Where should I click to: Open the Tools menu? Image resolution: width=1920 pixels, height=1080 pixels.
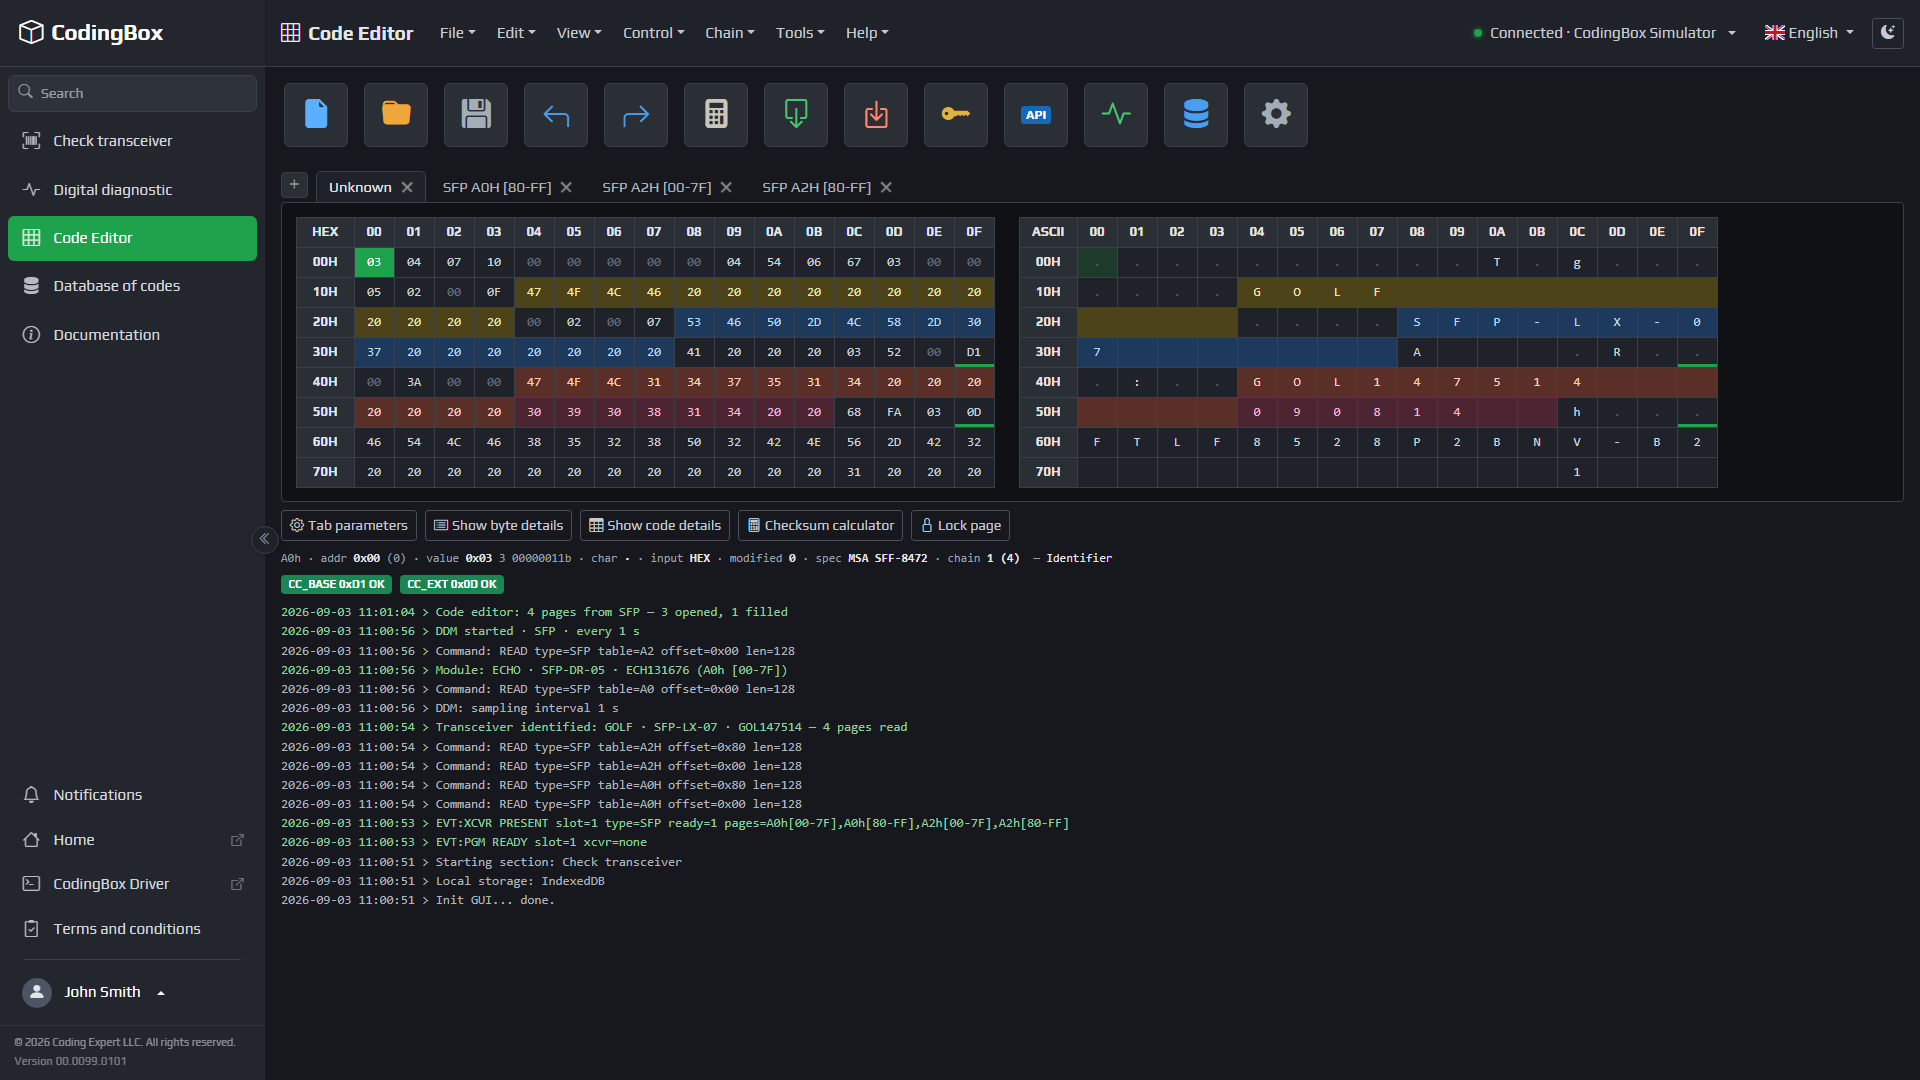(800, 33)
